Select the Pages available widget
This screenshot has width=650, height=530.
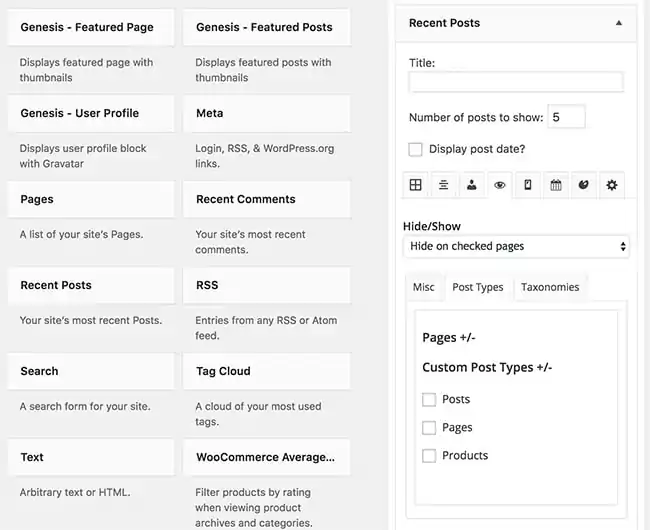91,199
